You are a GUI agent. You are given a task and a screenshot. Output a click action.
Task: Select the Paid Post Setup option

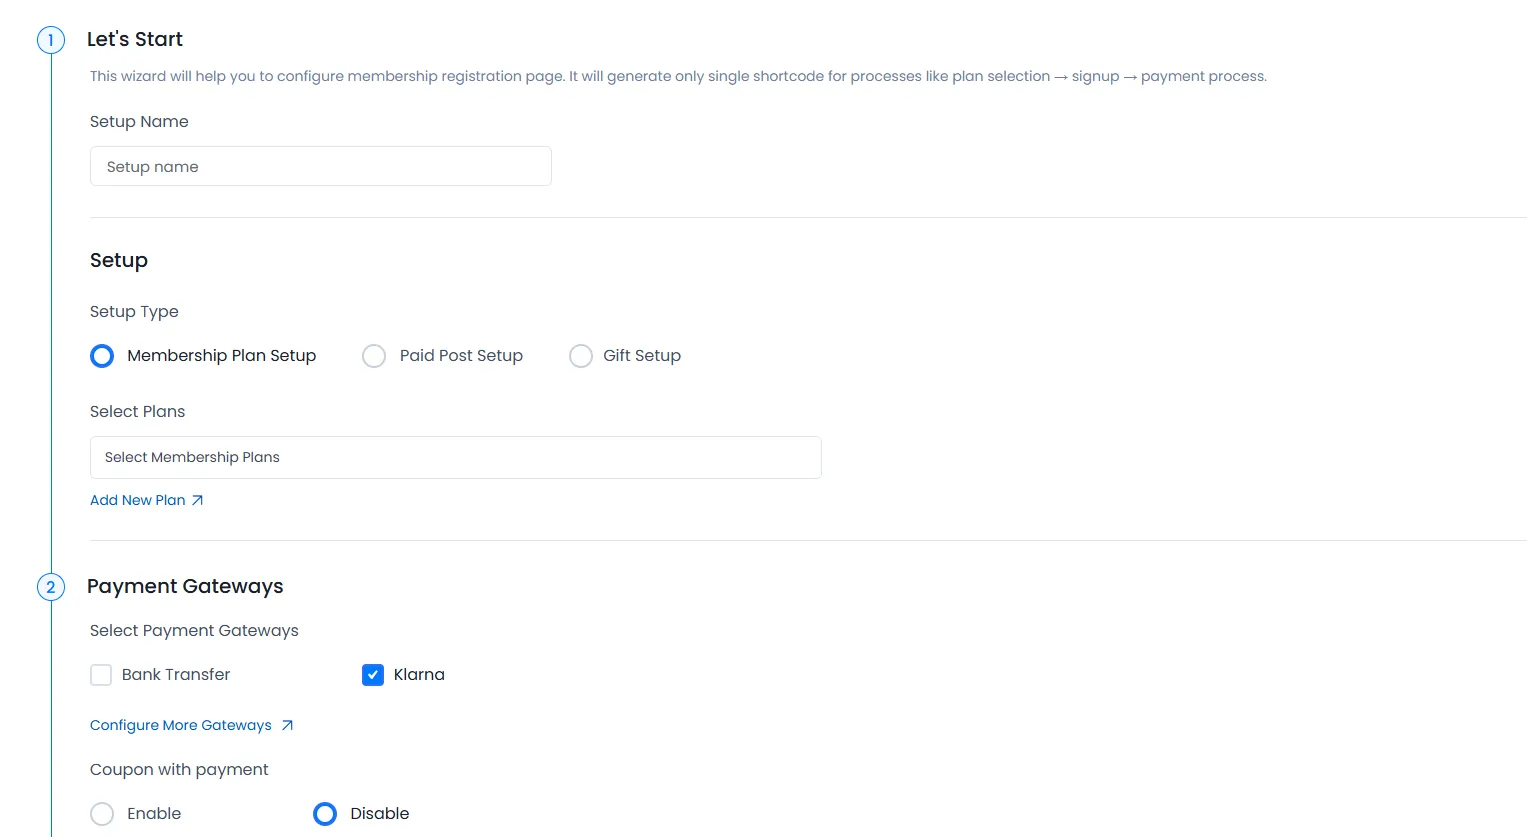(374, 355)
